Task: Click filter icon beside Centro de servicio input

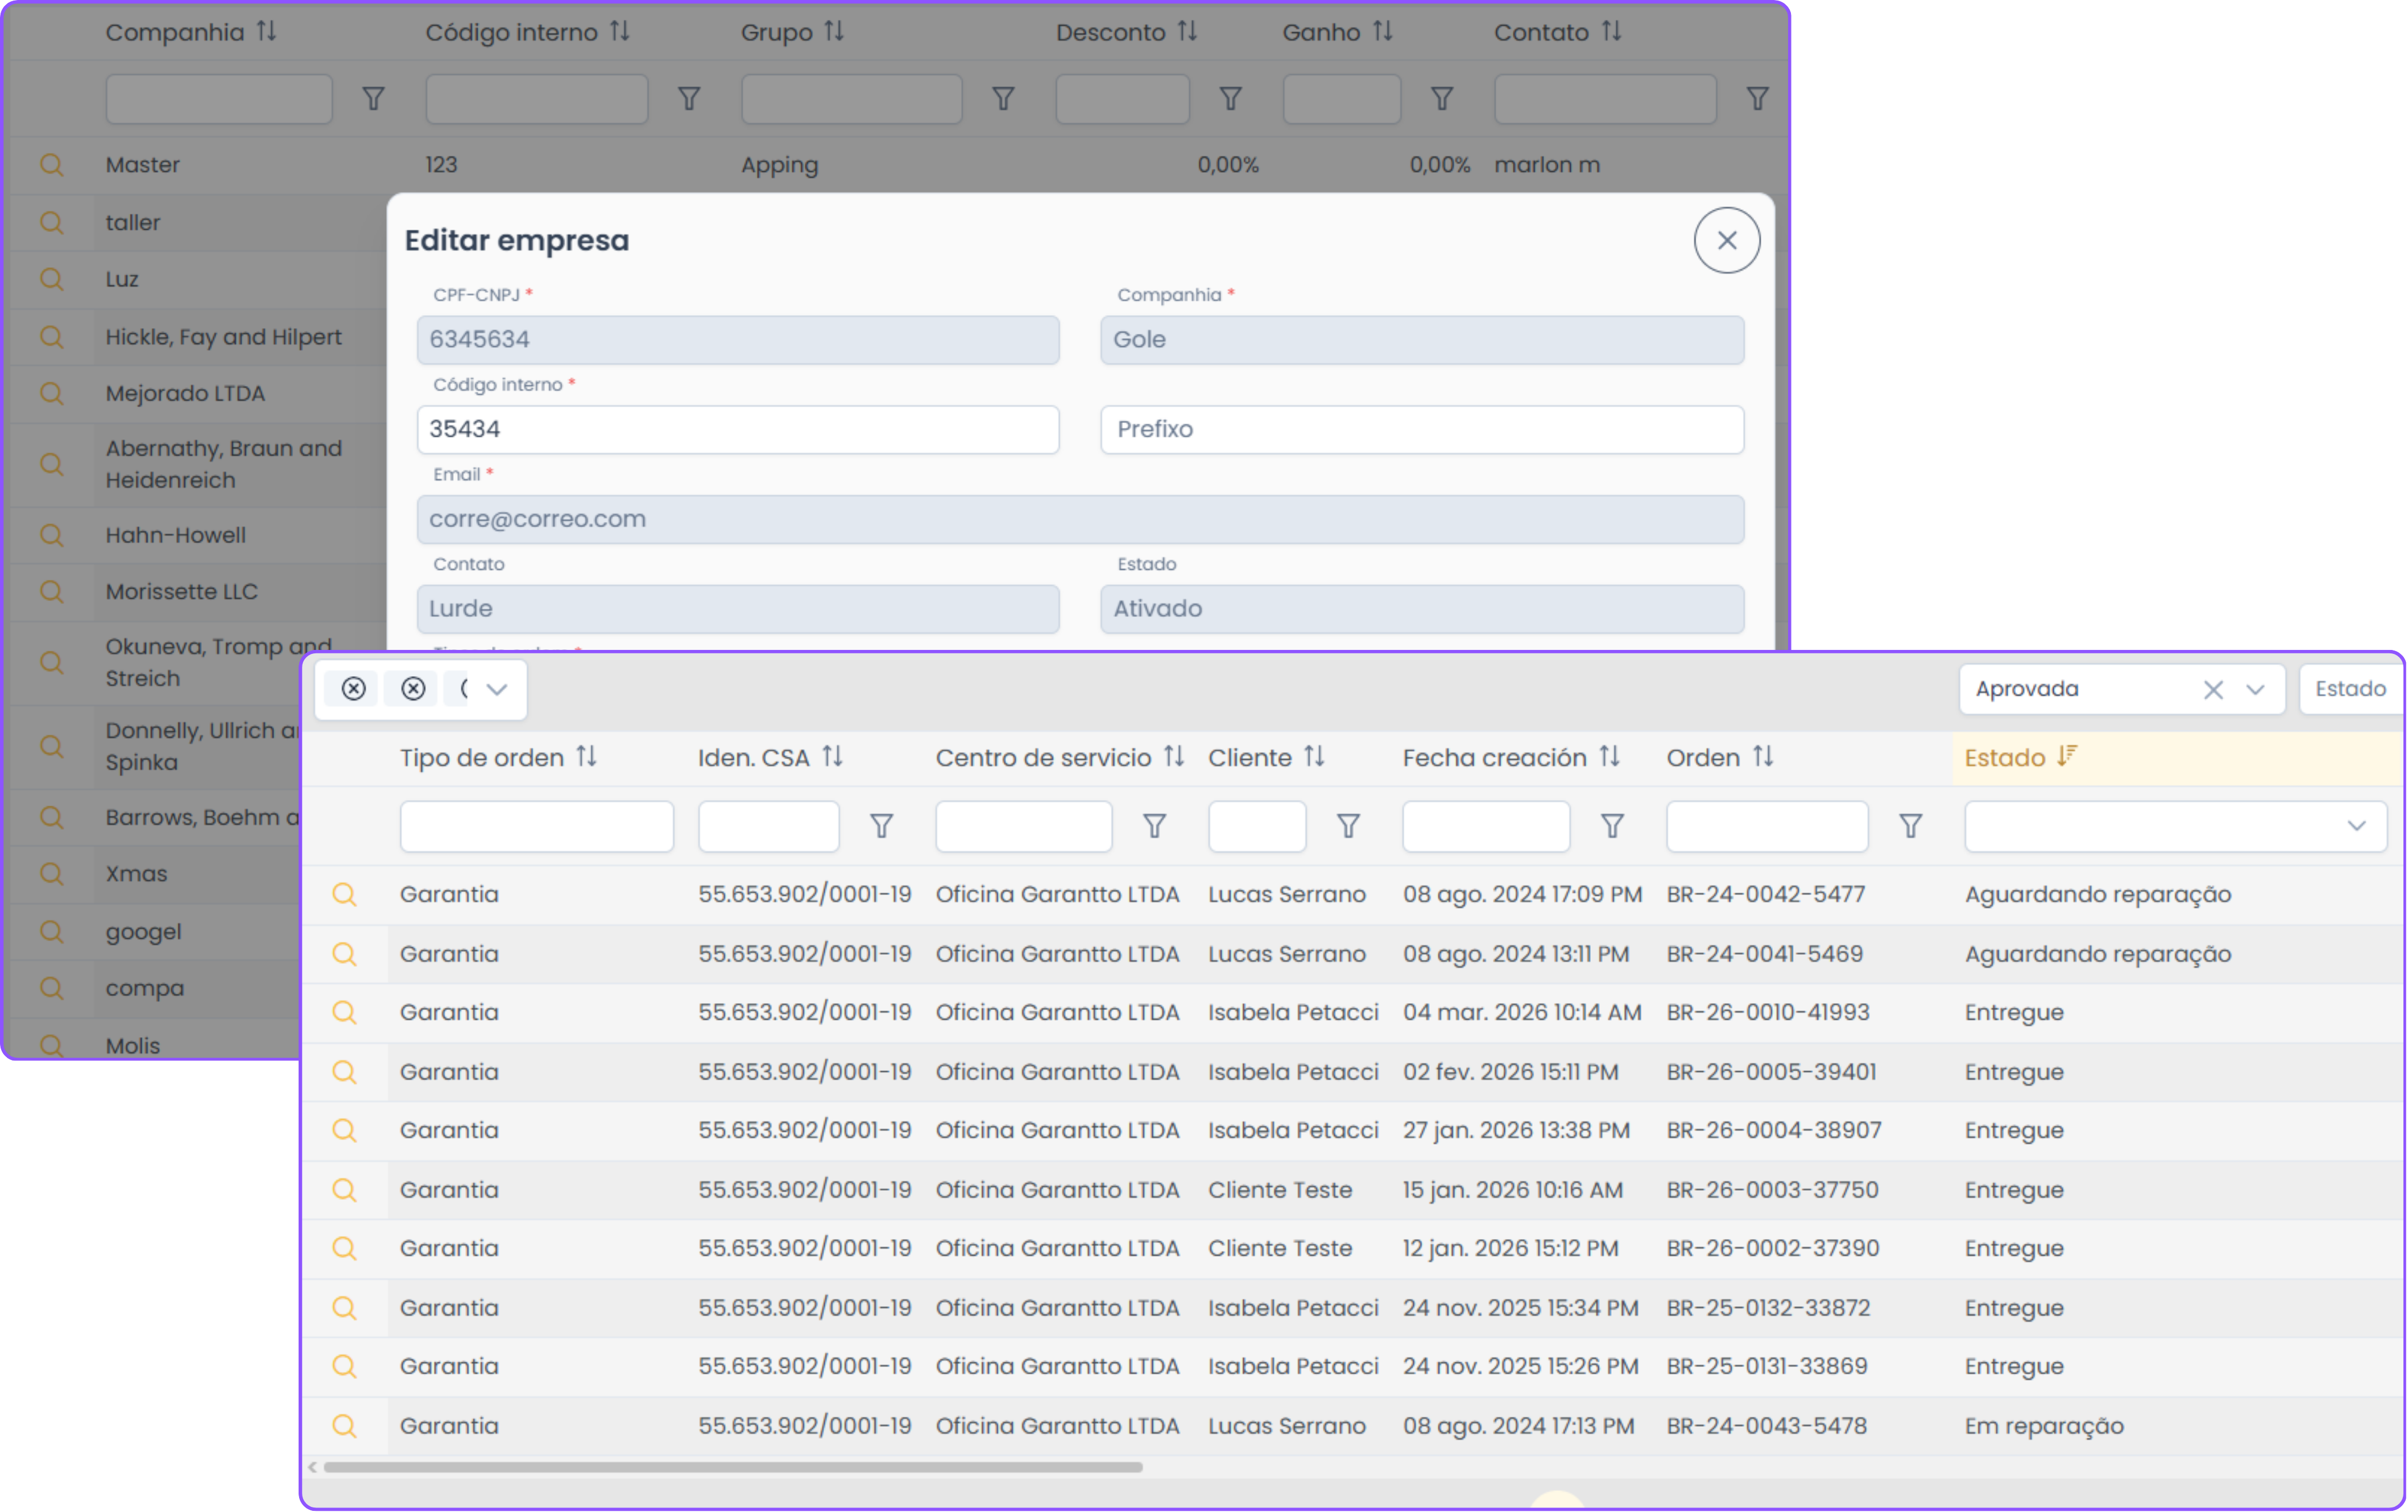Action: [1154, 826]
